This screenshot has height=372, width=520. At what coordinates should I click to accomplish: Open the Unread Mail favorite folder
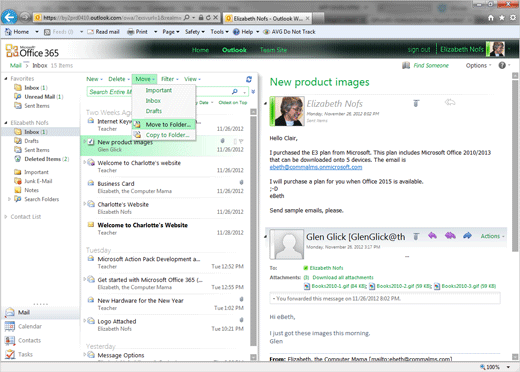(38, 97)
